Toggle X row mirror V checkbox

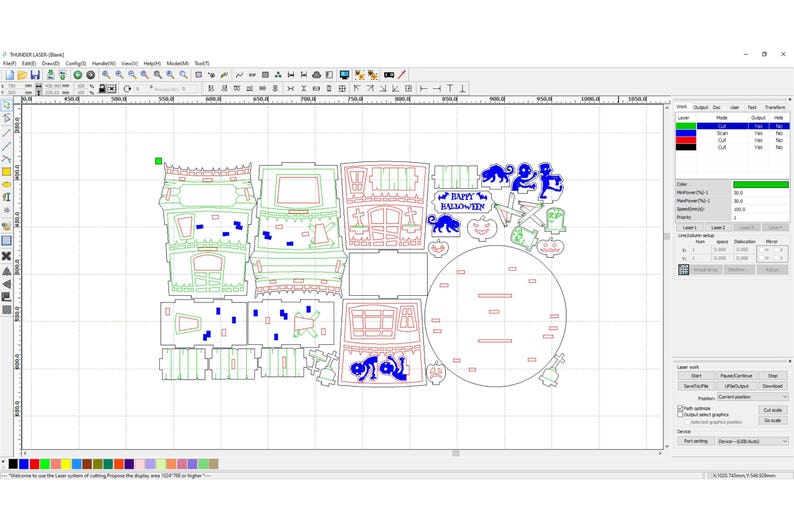pyautogui.click(x=779, y=250)
